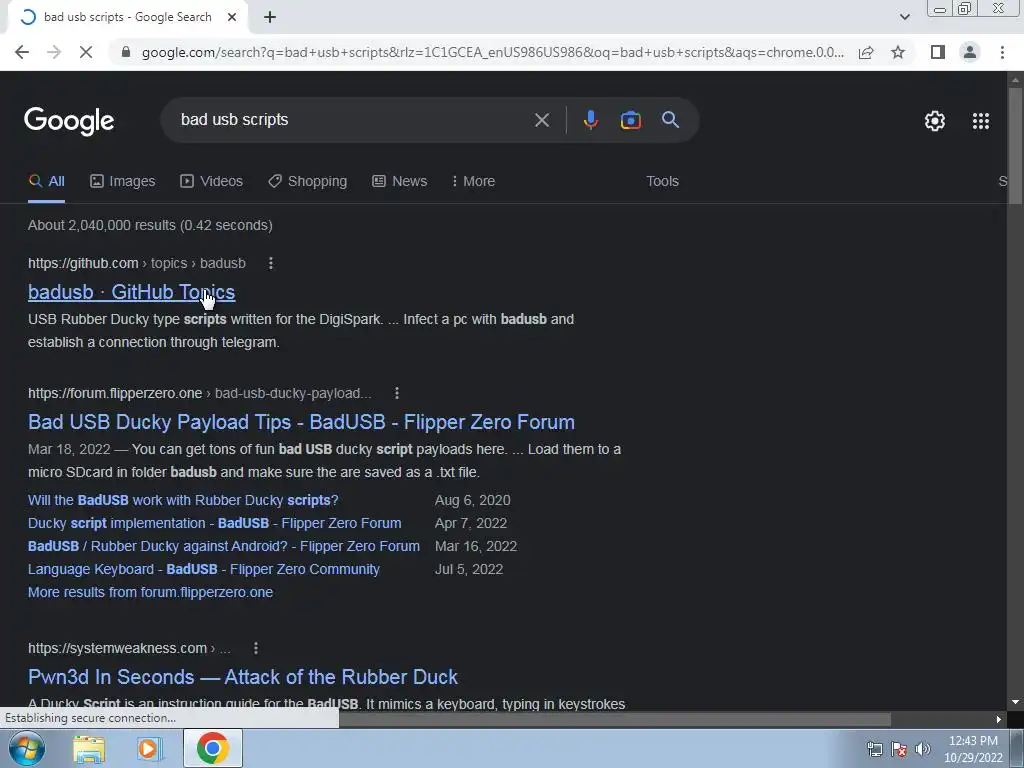1024x768 pixels.
Task: Click the network tray icon
Action: 874,749
